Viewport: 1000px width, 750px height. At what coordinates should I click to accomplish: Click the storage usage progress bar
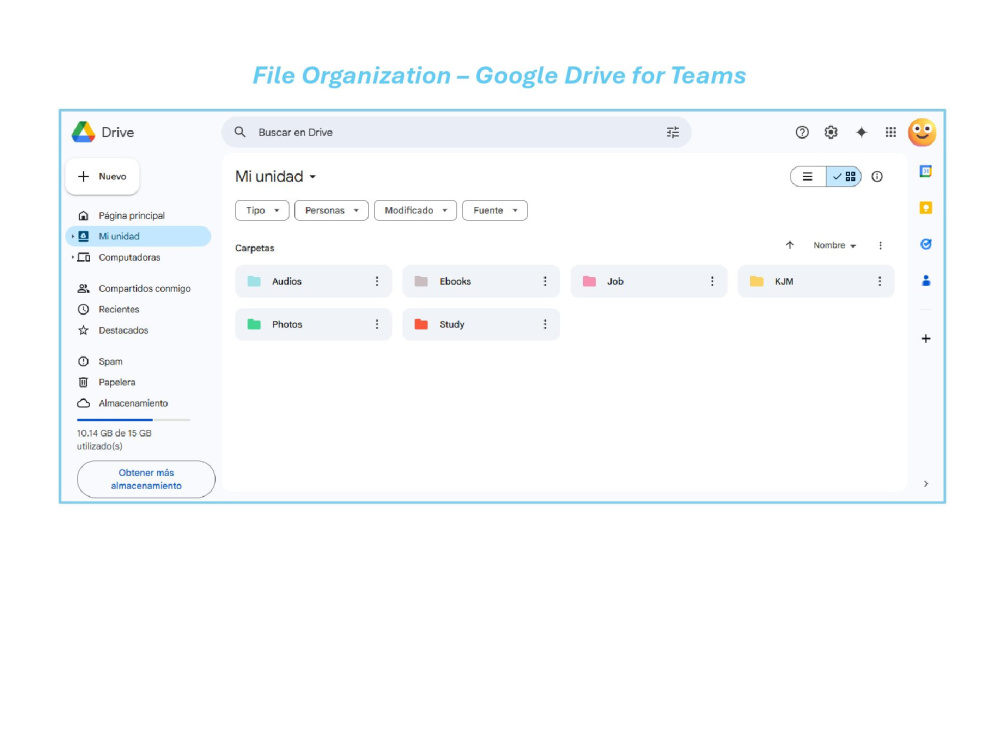point(133,420)
